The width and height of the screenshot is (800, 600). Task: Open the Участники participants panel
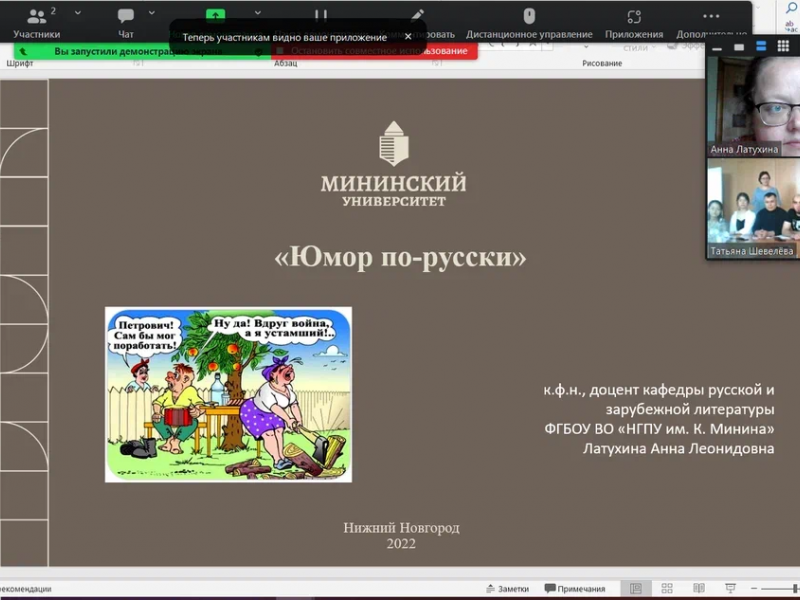36,22
